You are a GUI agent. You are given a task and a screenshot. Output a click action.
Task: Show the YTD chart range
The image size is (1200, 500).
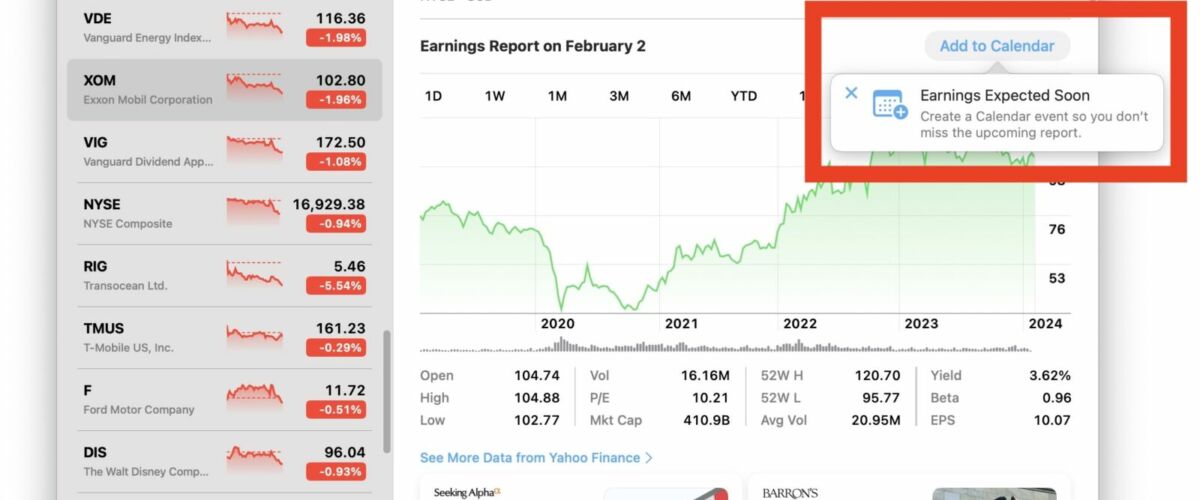click(x=744, y=96)
